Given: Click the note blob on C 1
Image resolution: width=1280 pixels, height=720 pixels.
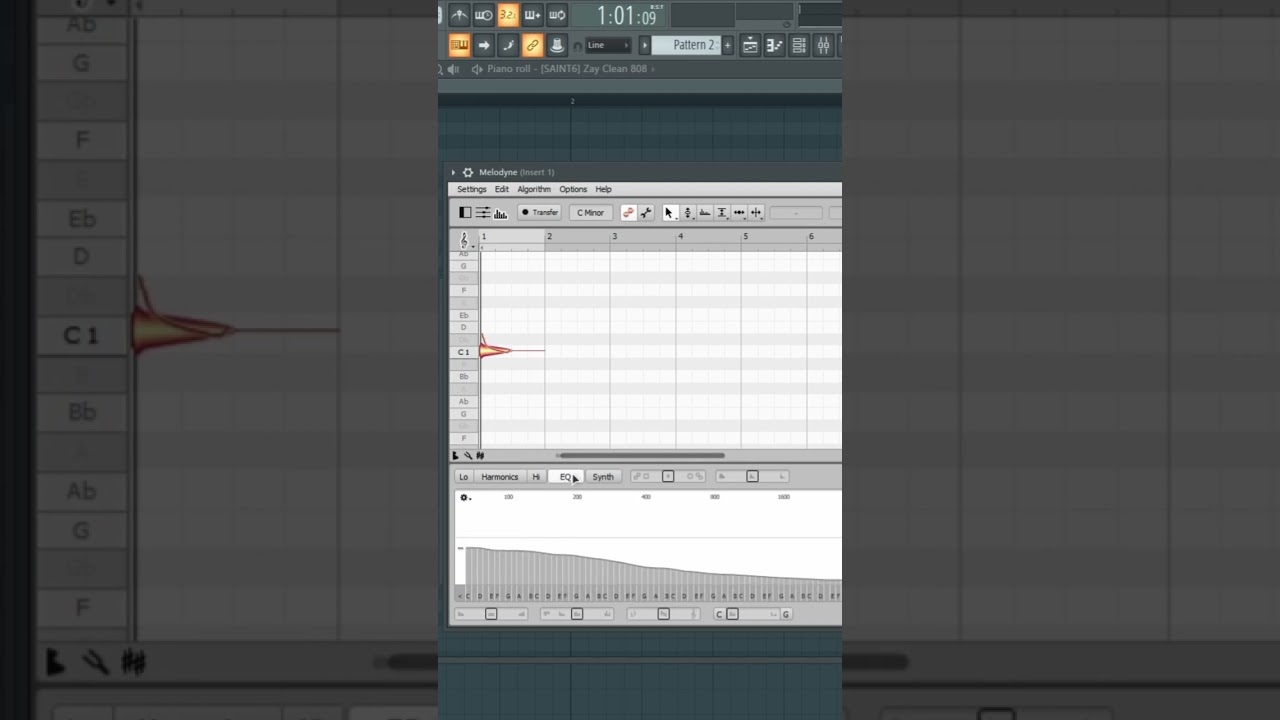Looking at the screenshot, I should [x=495, y=349].
